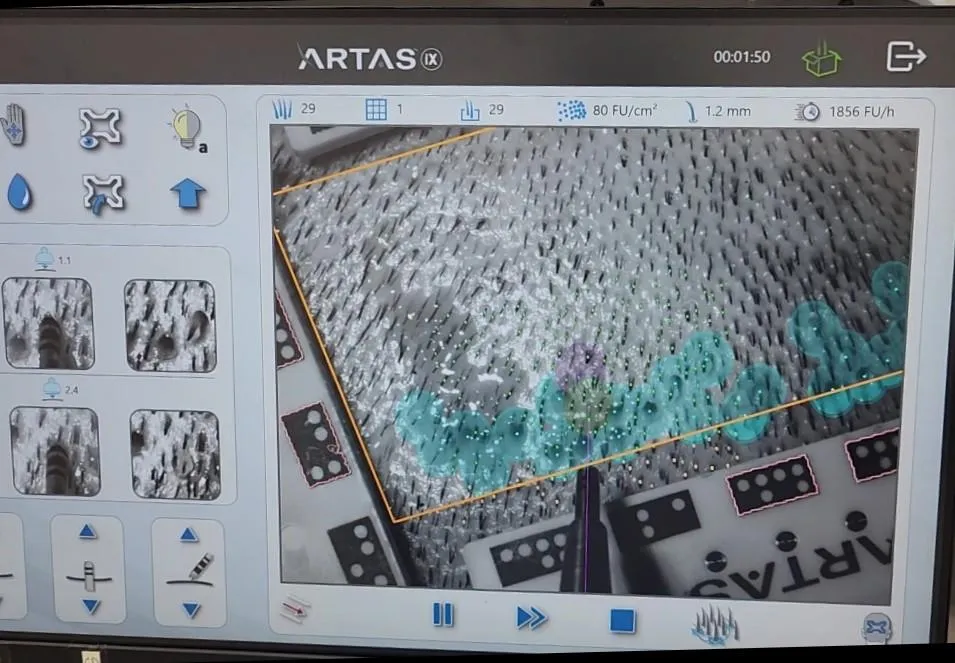Tap the hair grafts icon in bottom bar

(x=716, y=623)
